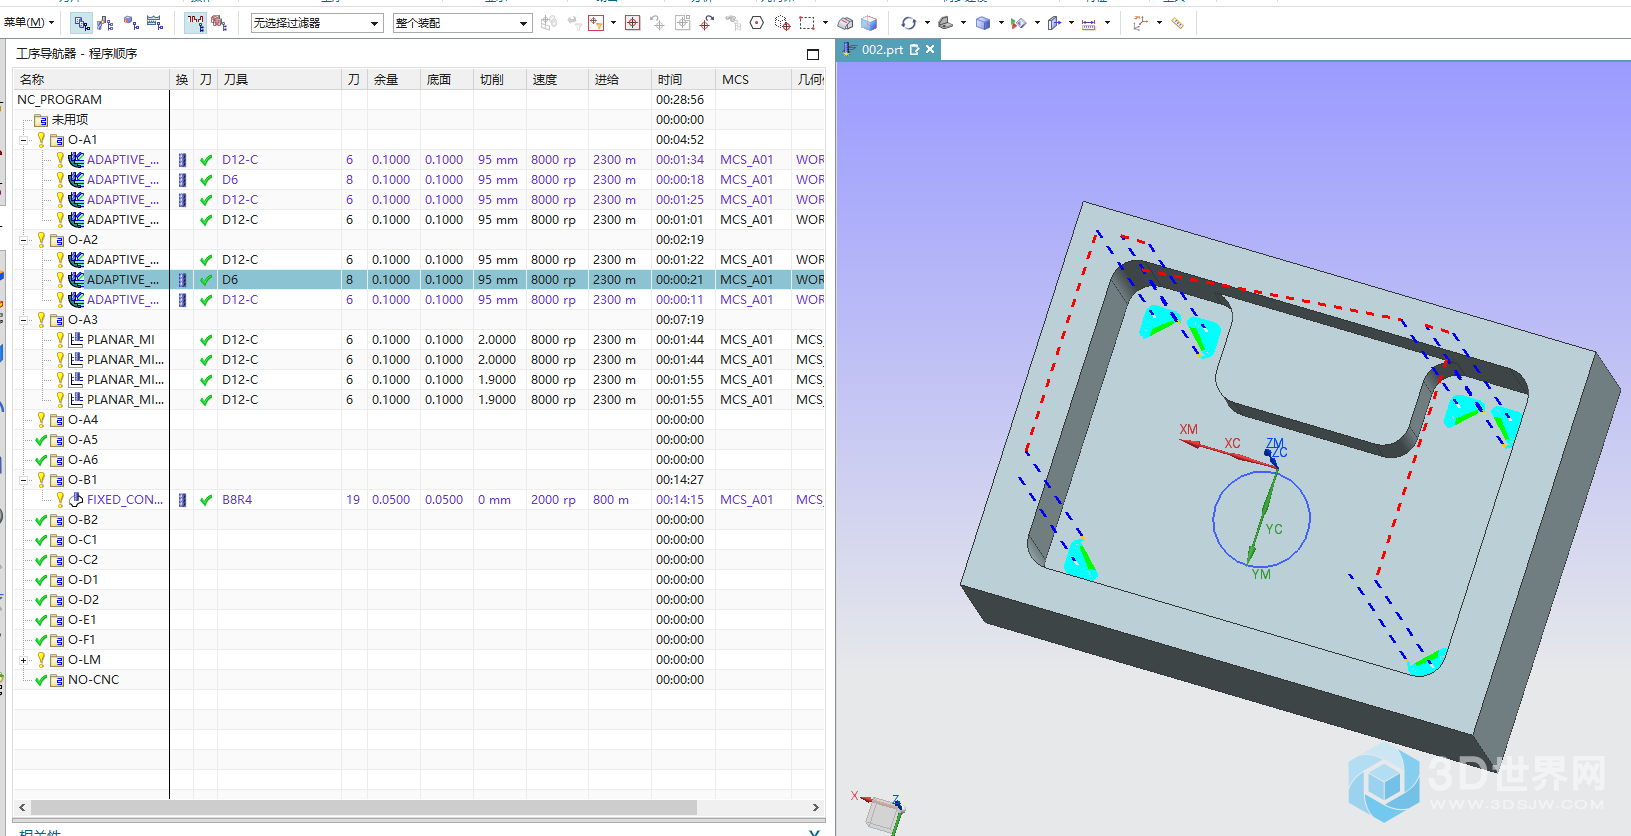Click the red toolpath display icon

click(196, 22)
